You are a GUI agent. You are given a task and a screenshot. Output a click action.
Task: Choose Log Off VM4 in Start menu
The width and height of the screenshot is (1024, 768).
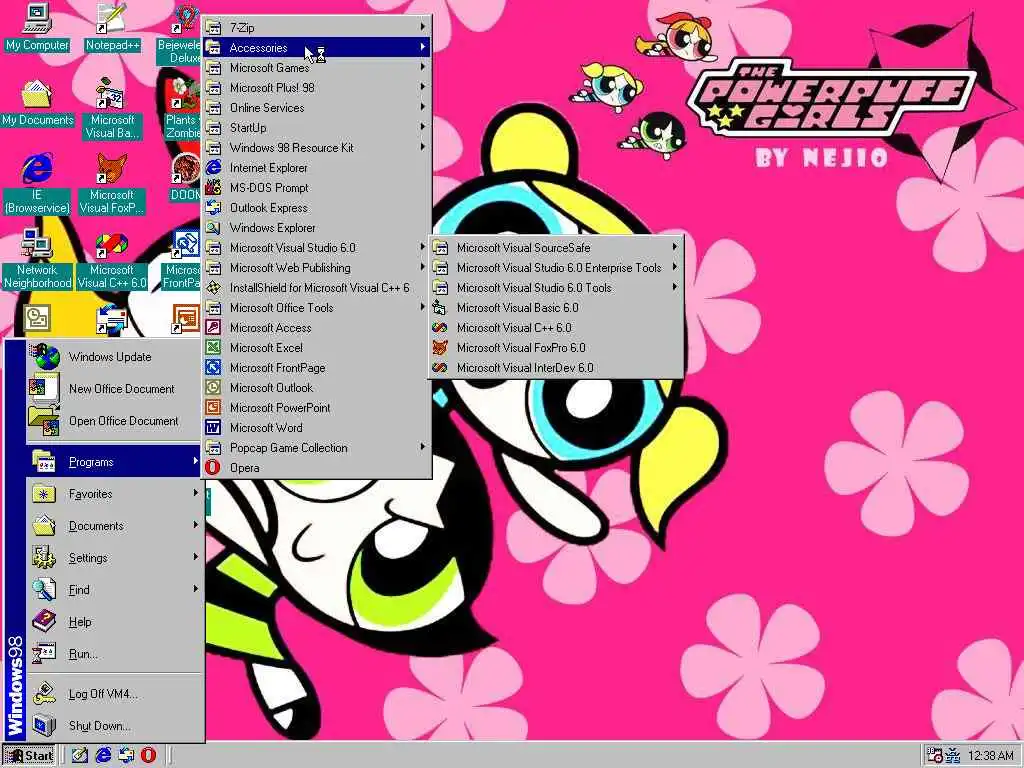114,694
